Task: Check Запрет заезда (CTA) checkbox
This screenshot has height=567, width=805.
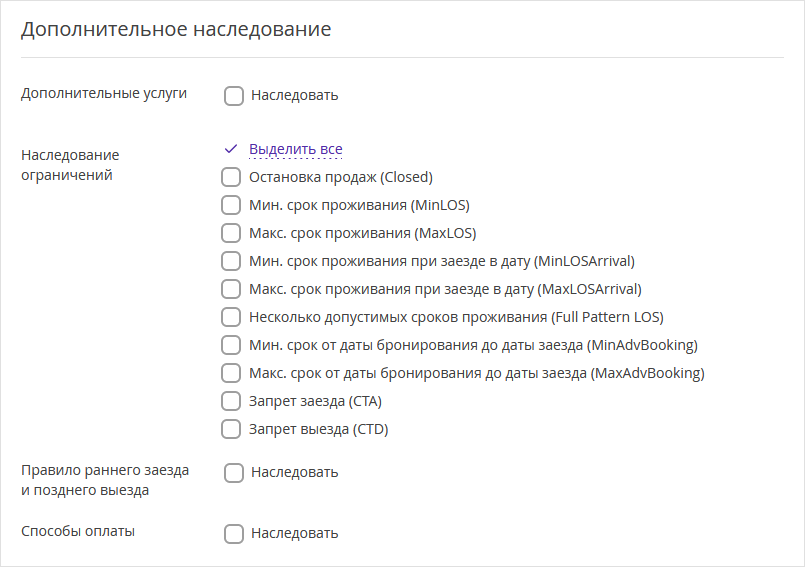Action: [x=231, y=401]
